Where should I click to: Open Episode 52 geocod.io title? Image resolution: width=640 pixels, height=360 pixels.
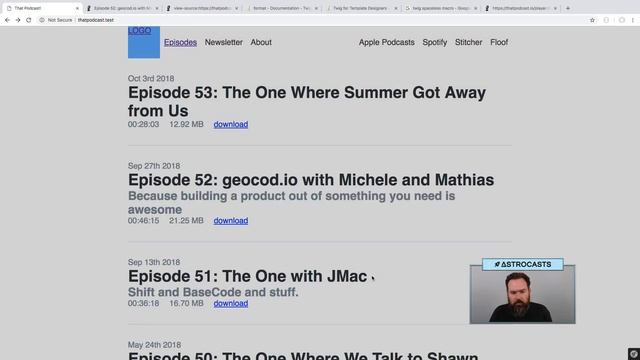click(311, 180)
